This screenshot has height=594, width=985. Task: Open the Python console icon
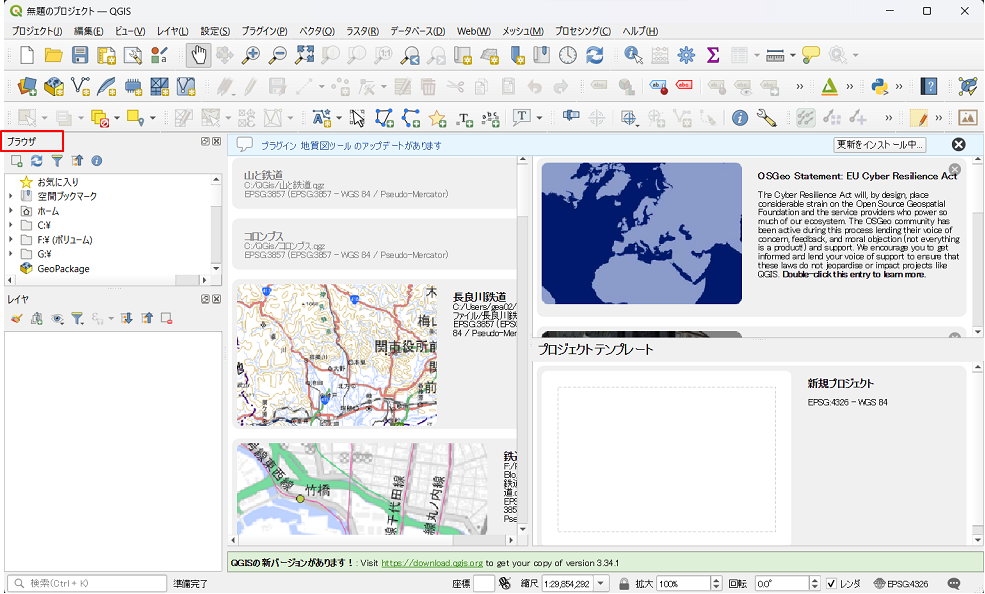tap(880, 87)
